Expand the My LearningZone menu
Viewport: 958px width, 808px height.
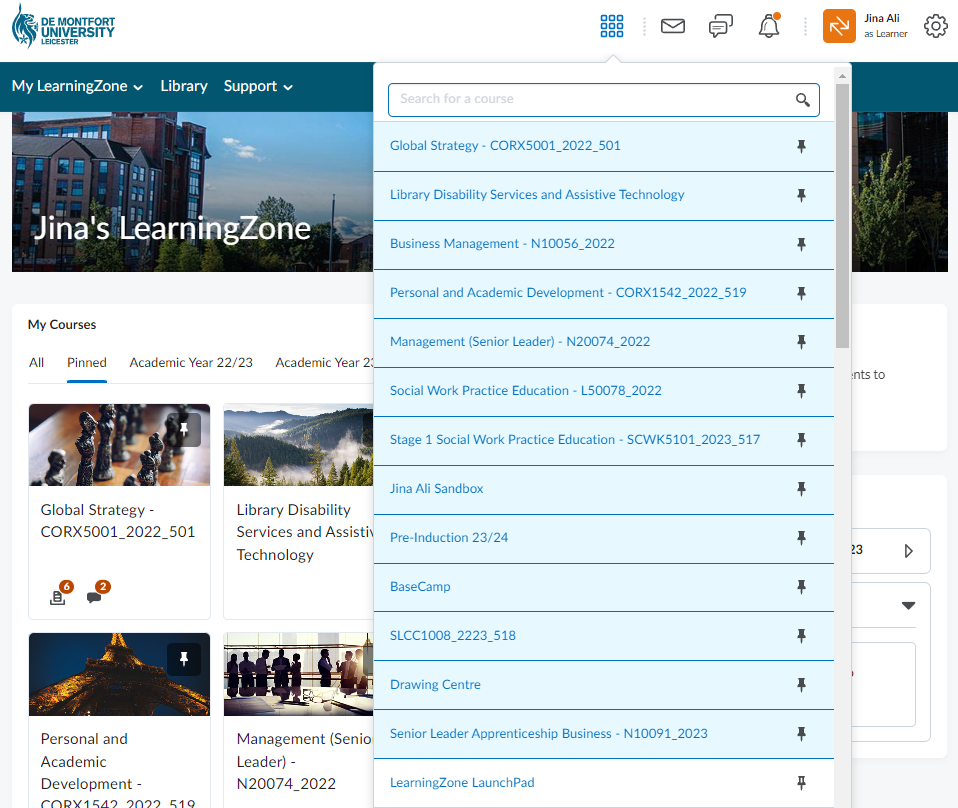pyautogui.click(x=77, y=86)
